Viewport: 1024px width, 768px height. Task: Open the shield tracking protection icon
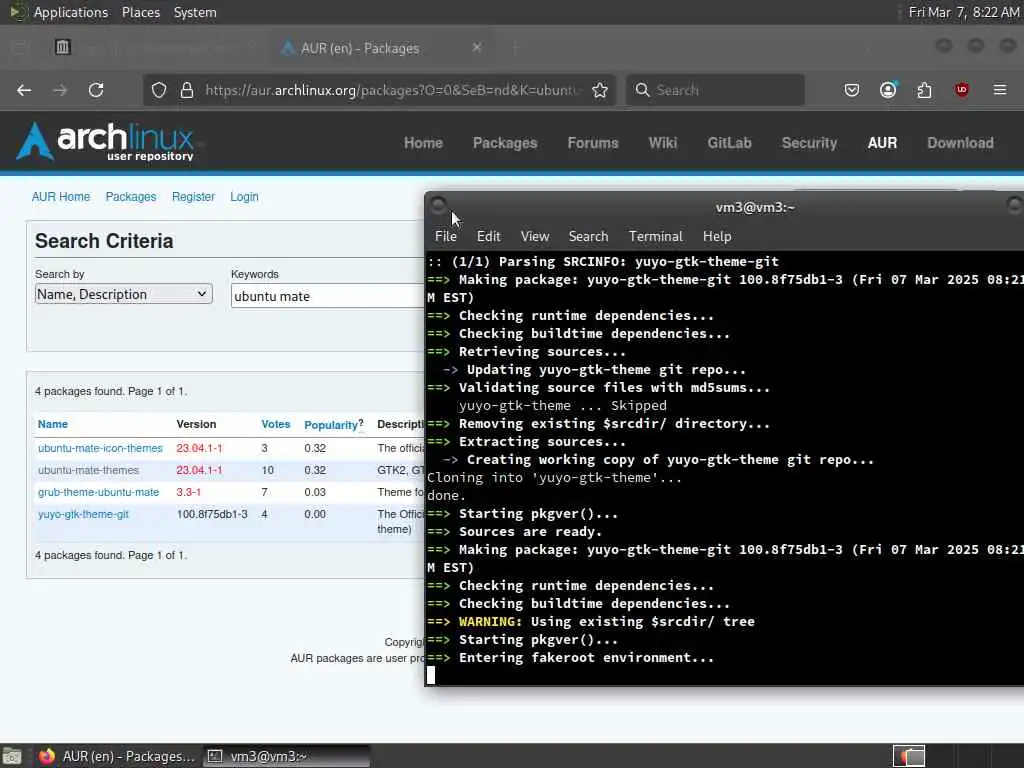[159, 90]
